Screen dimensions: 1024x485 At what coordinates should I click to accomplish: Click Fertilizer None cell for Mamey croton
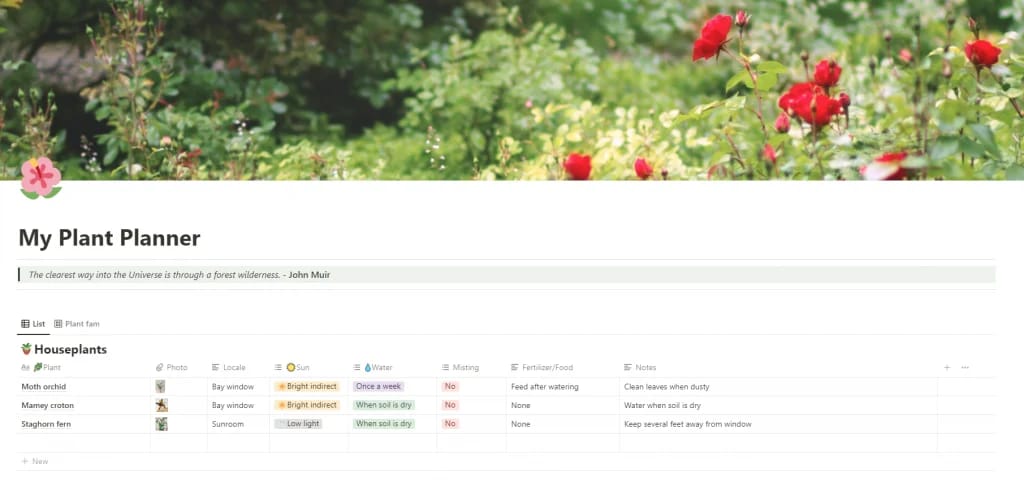coord(520,405)
